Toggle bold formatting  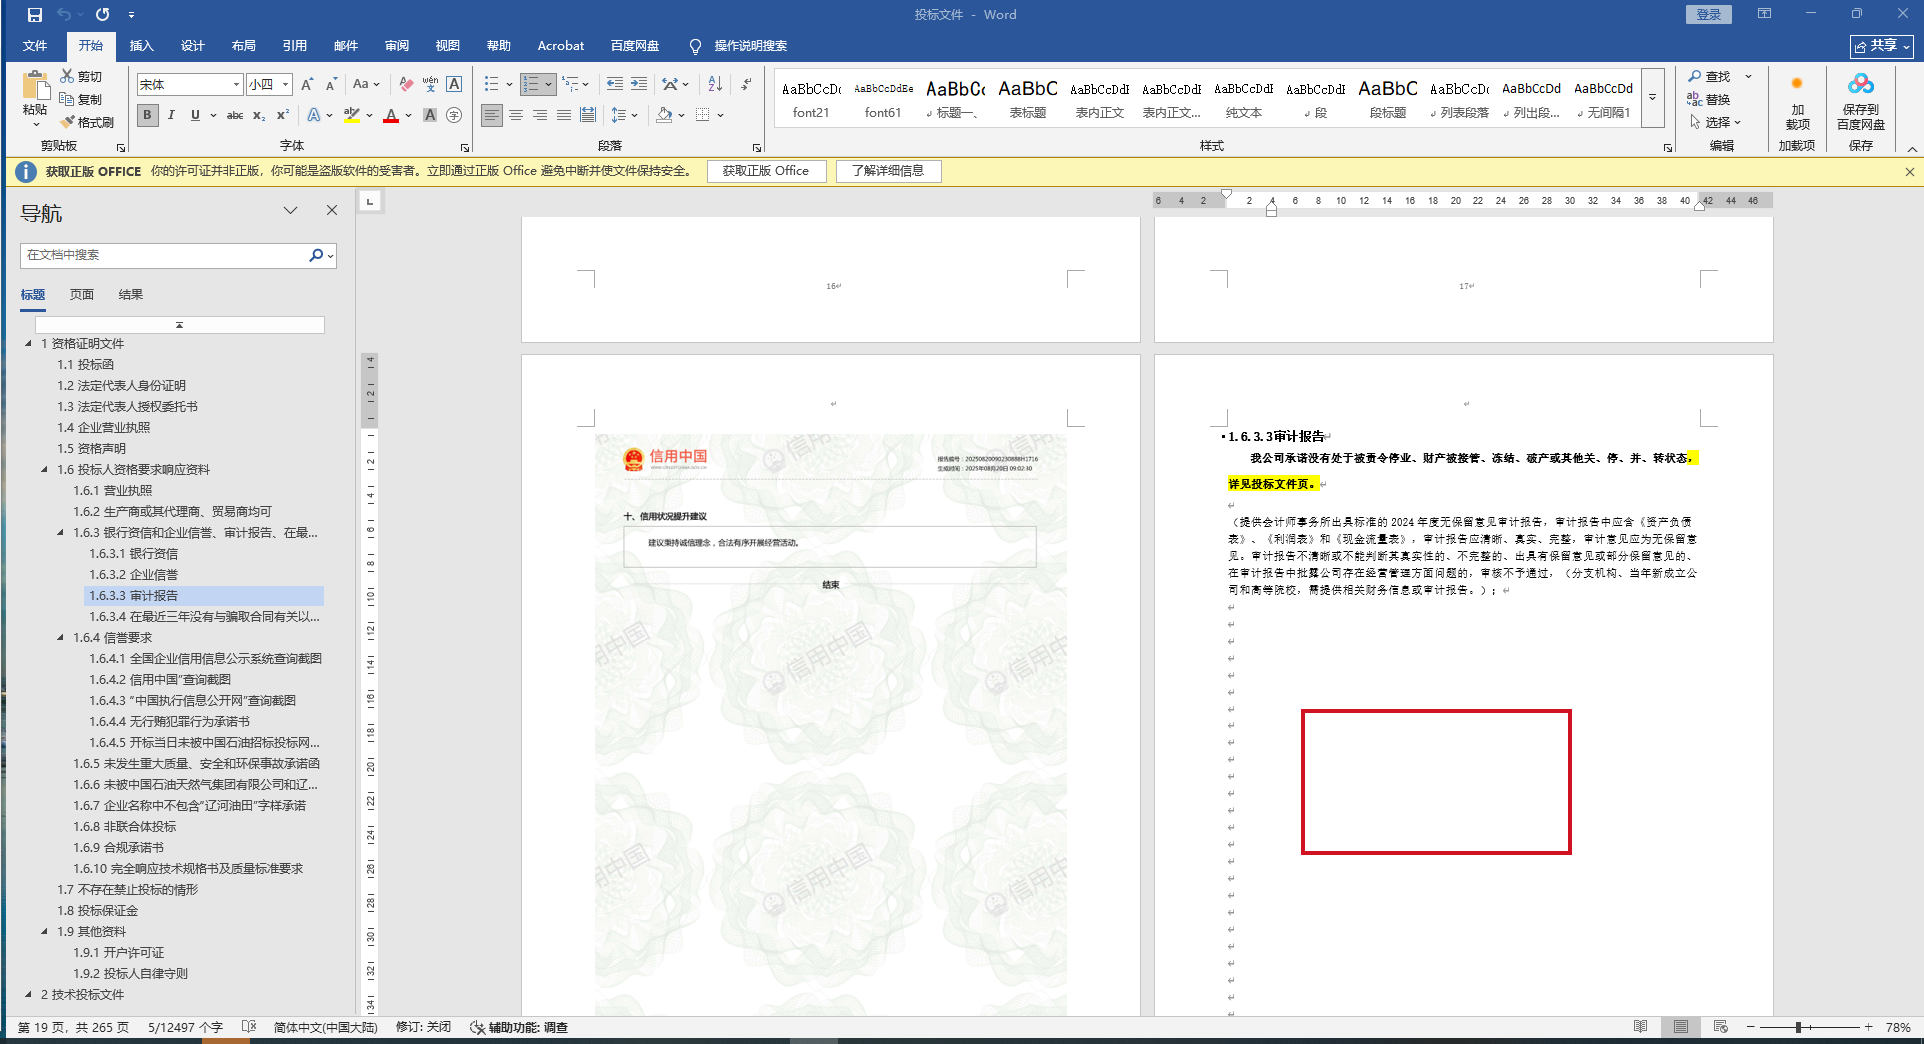(148, 116)
